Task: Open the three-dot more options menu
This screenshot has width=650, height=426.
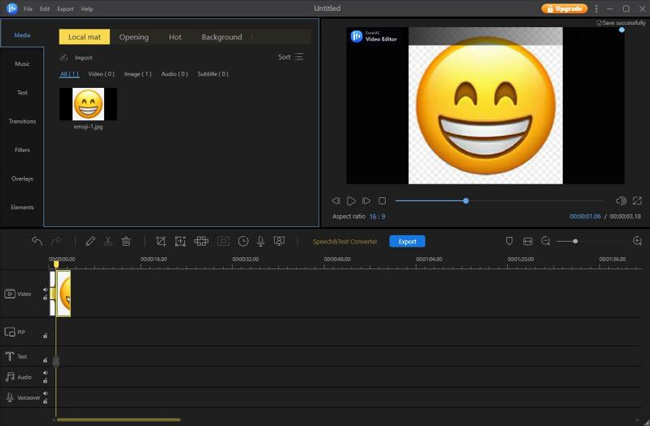Action: [x=596, y=9]
